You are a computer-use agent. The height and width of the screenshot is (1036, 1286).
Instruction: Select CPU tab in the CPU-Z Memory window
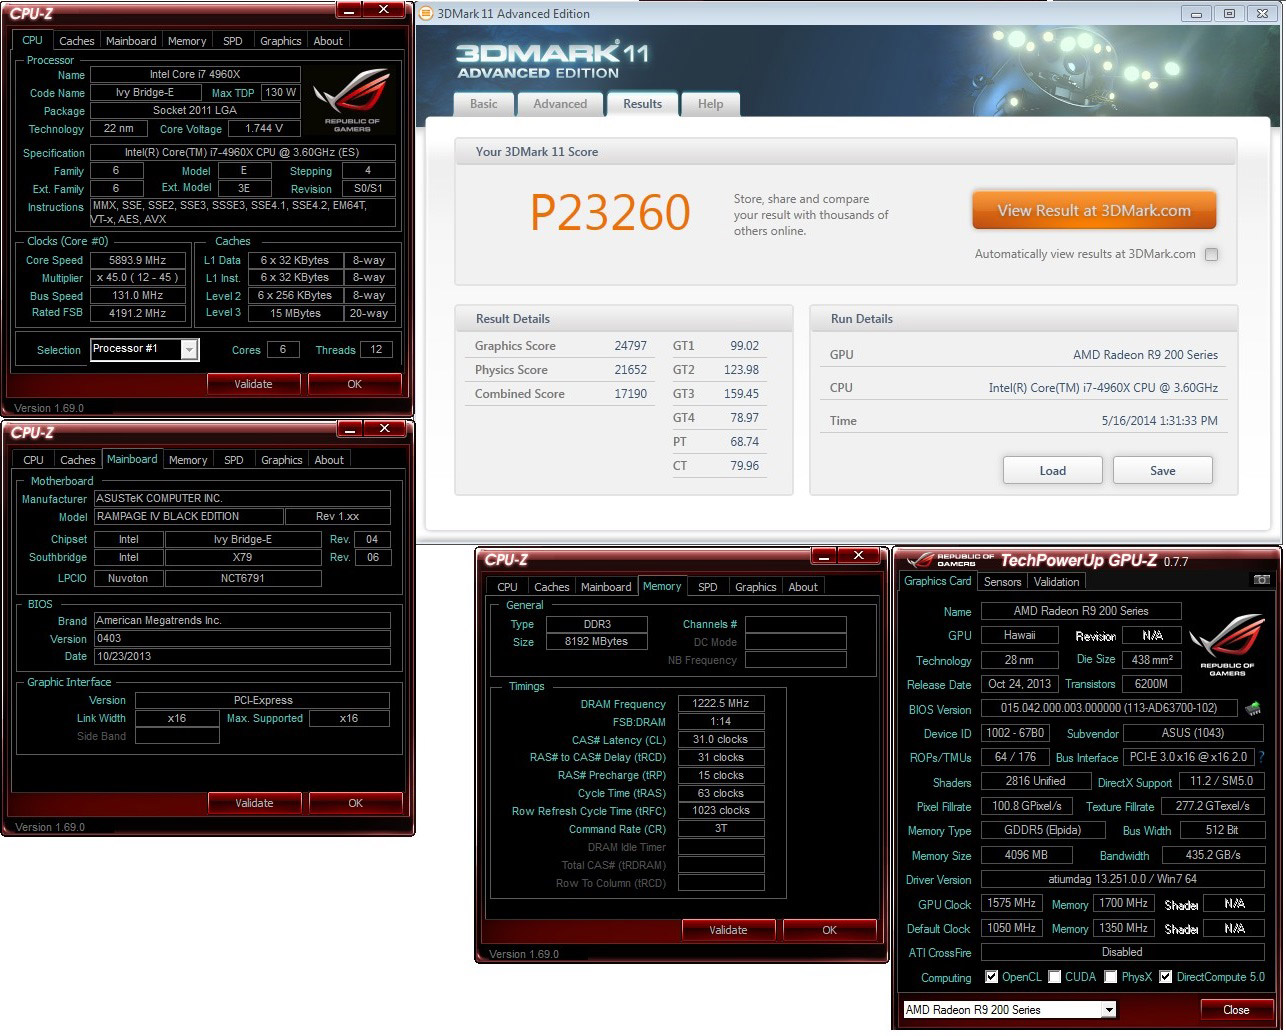(x=507, y=587)
